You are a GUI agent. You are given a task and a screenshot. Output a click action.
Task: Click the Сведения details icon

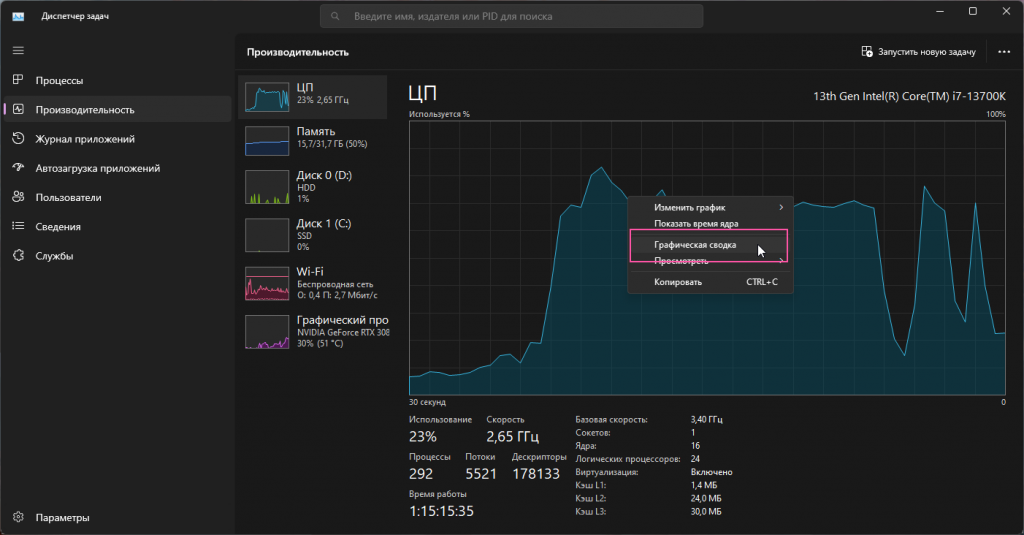(18, 226)
